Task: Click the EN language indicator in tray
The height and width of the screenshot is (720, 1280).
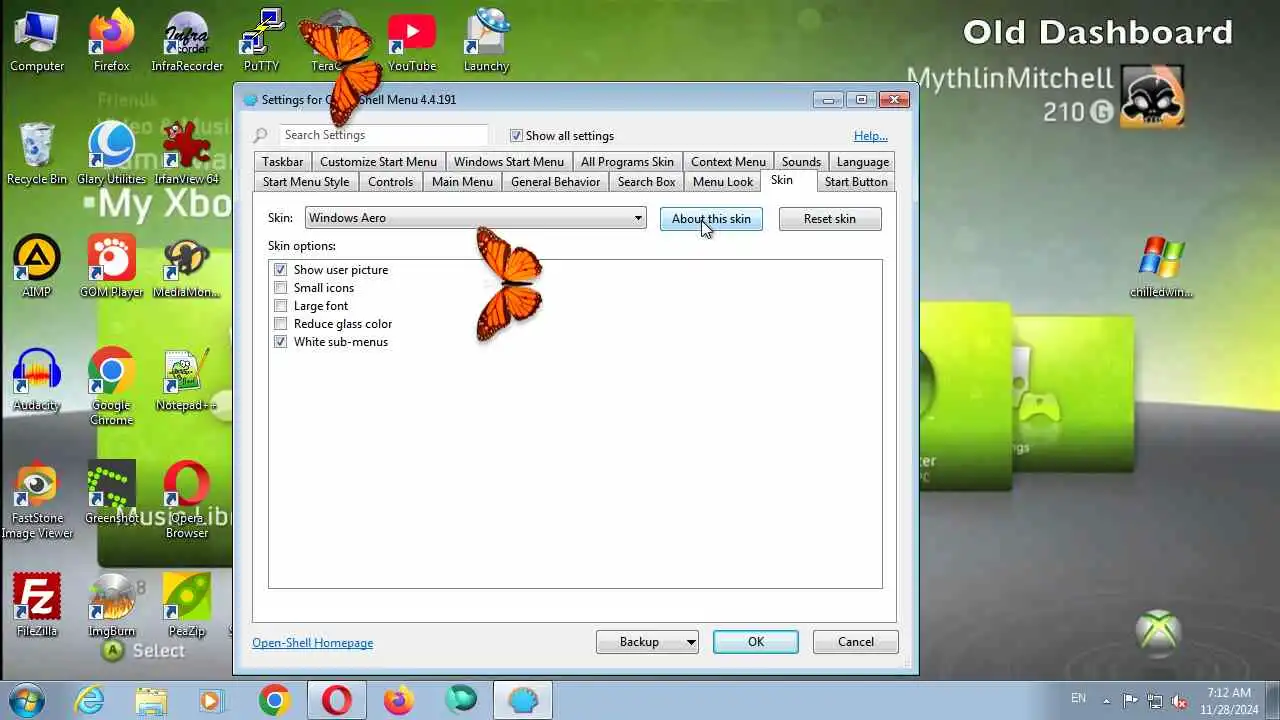Action: pyautogui.click(x=1078, y=699)
